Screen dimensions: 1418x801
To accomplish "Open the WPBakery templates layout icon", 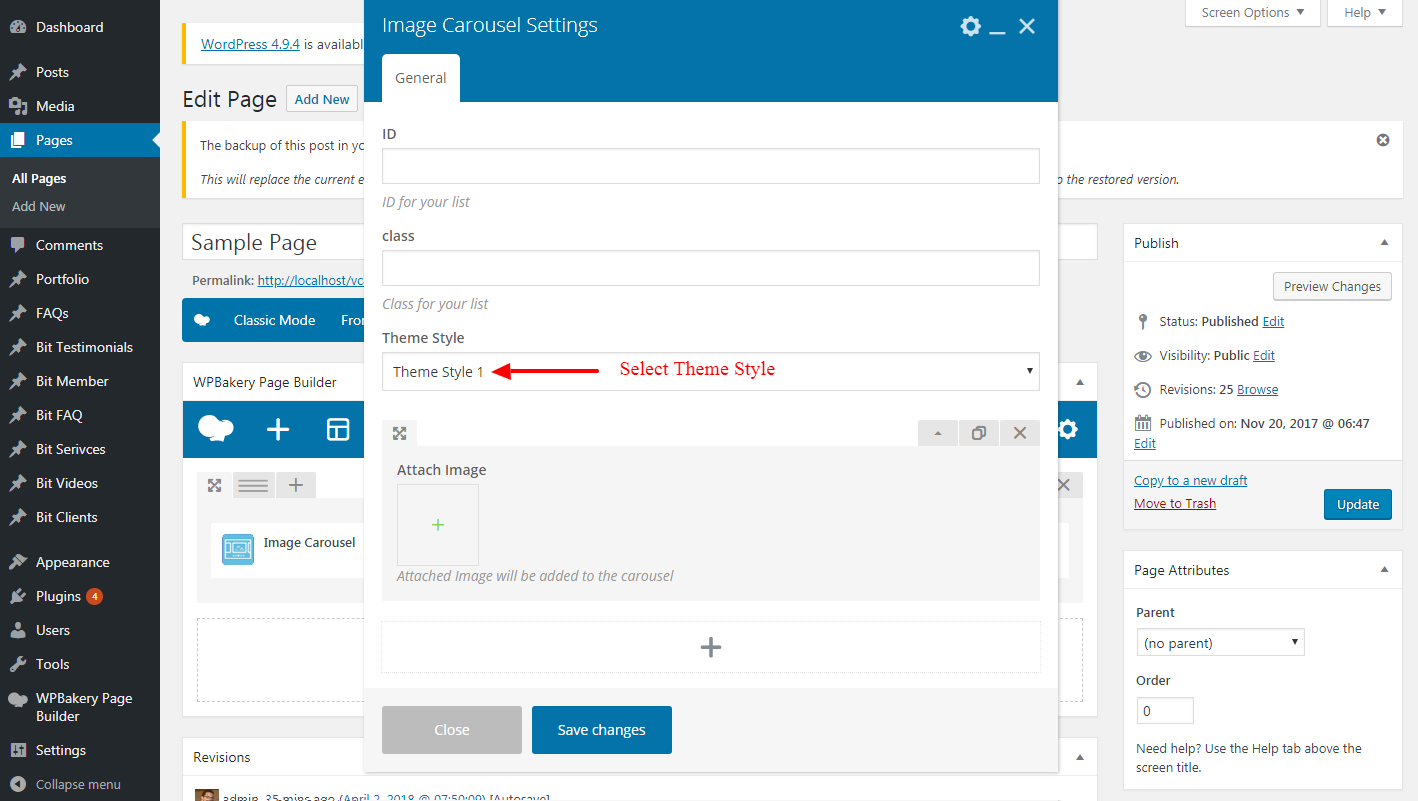I will click(x=338, y=429).
